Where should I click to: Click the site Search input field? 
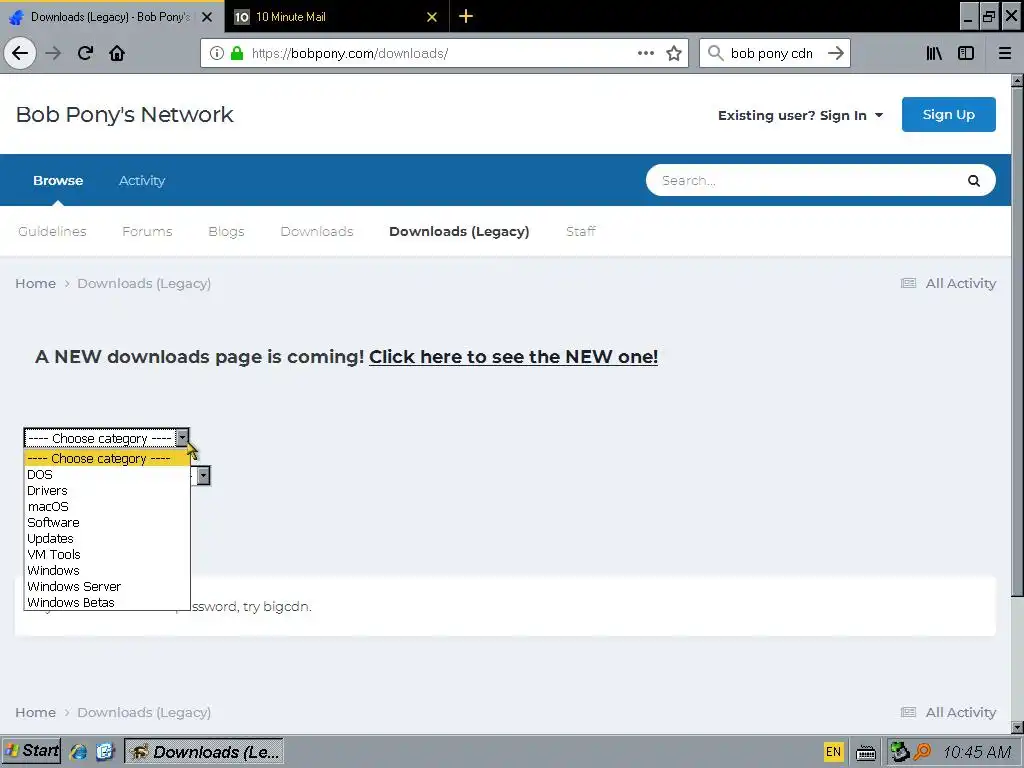tap(810, 181)
